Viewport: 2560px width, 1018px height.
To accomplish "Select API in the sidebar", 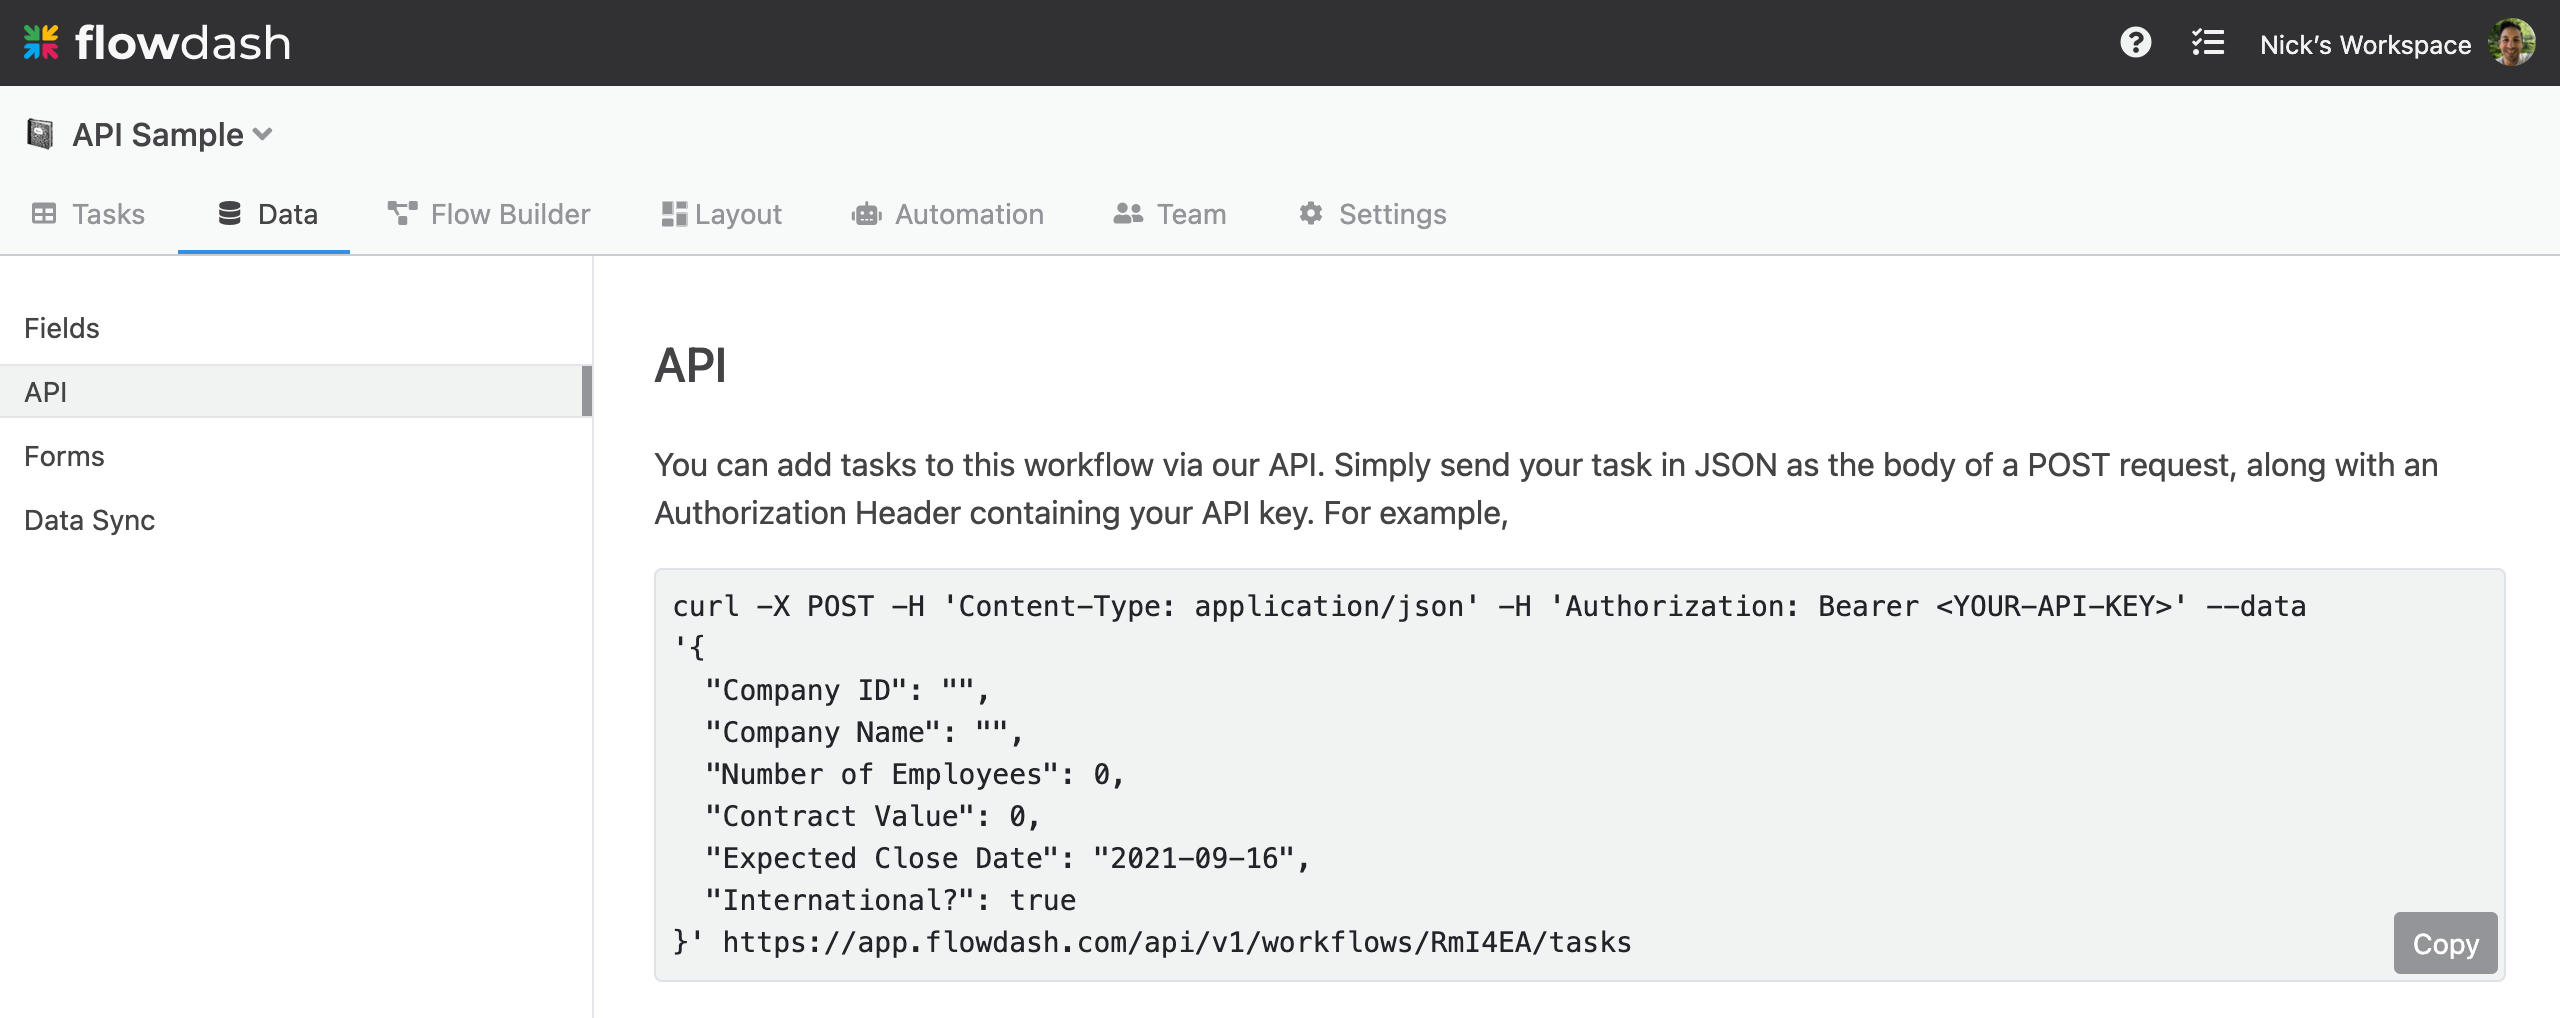I will point(296,392).
